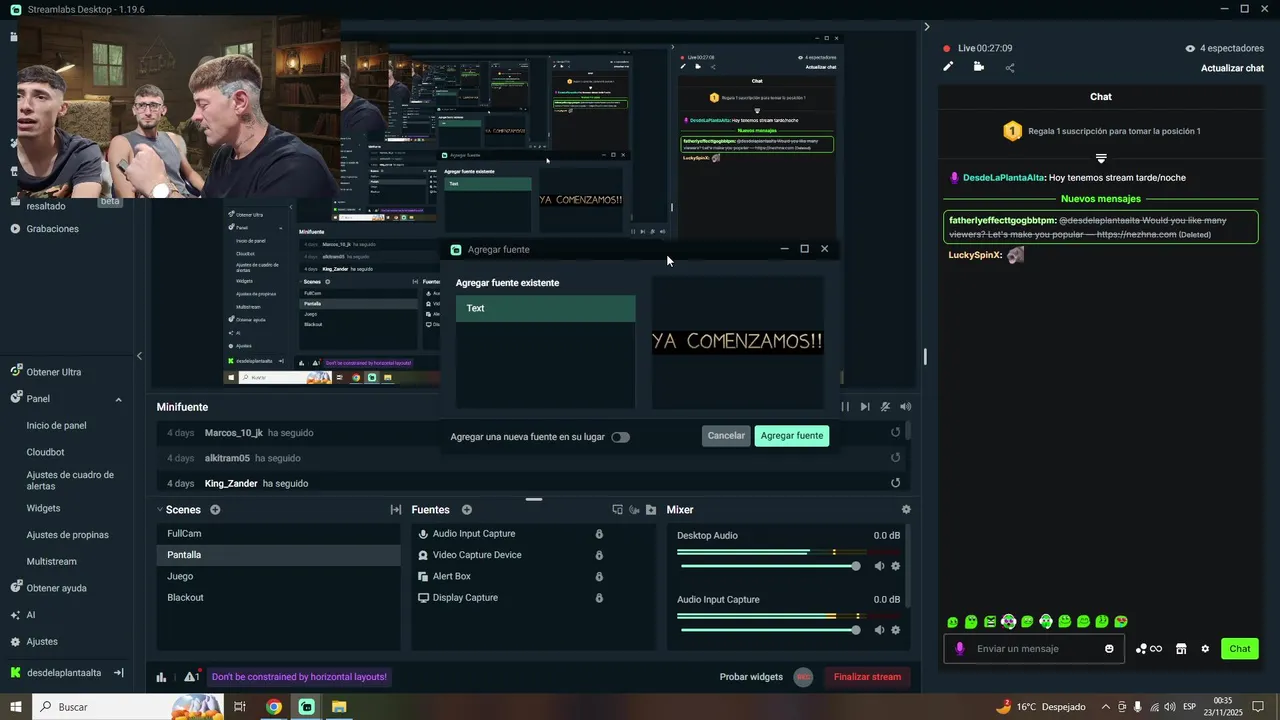
Task: Adjust the Audio Input Capture volume slider
Action: 768,630
